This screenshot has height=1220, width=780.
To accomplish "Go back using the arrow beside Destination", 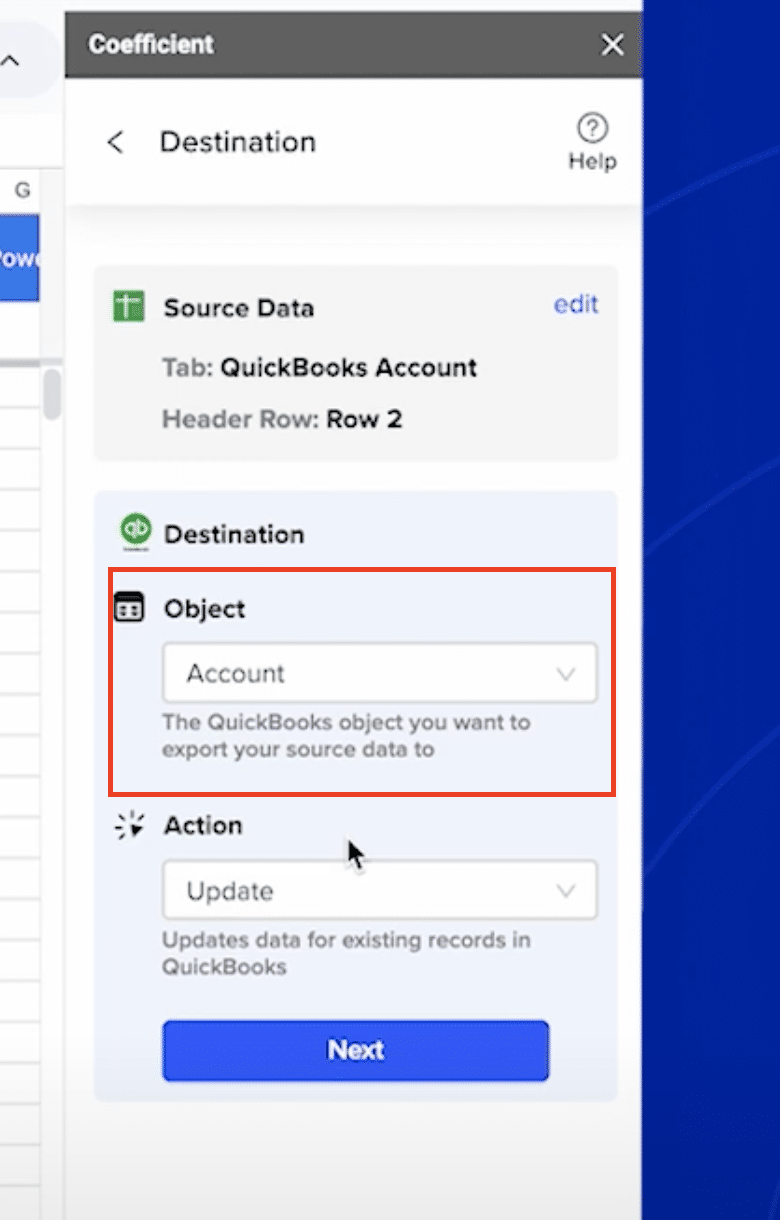I will coord(116,142).
